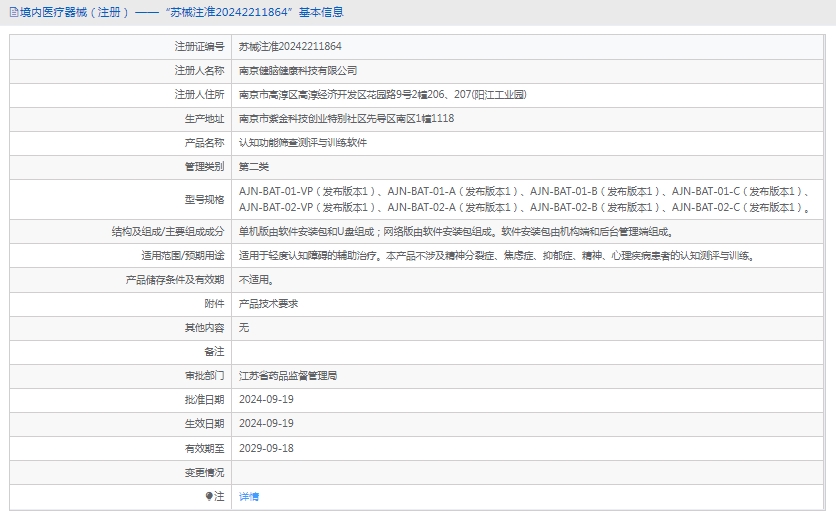This screenshot has width=836, height=514.
Task: Click 产品技术要求 in the 附件 row
Action: [x=268, y=304]
